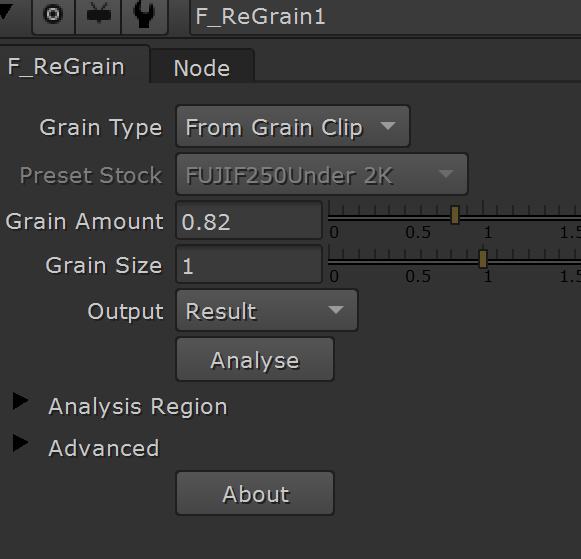
Task: Open the Grain Type dropdown
Action: tap(293, 127)
